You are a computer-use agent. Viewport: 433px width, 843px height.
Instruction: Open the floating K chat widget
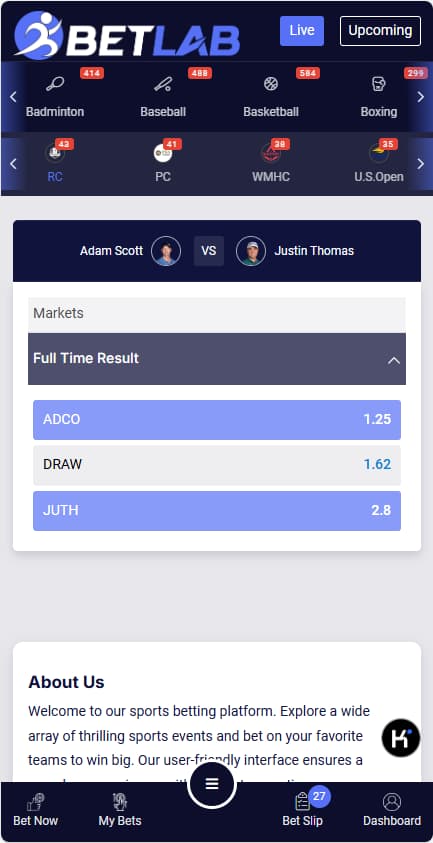[401, 738]
